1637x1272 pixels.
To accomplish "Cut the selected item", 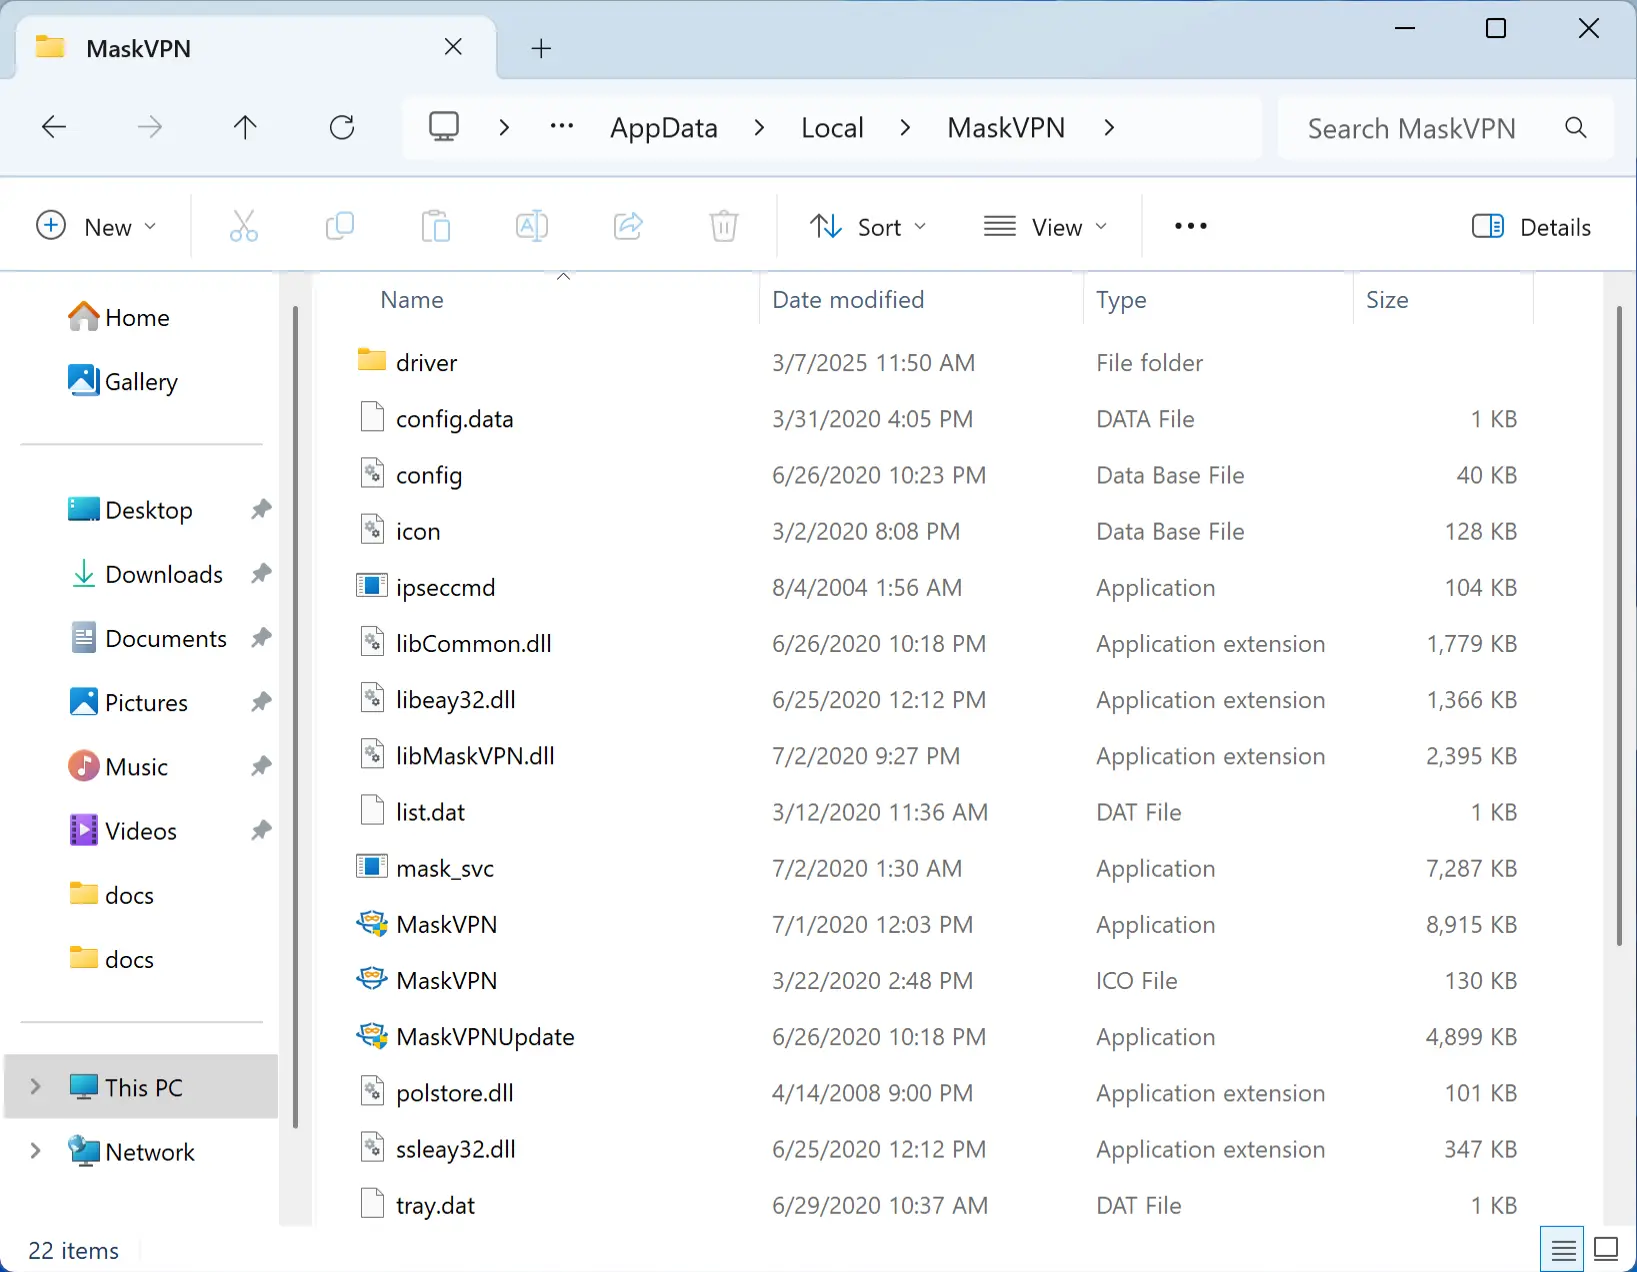I will (x=244, y=226).
